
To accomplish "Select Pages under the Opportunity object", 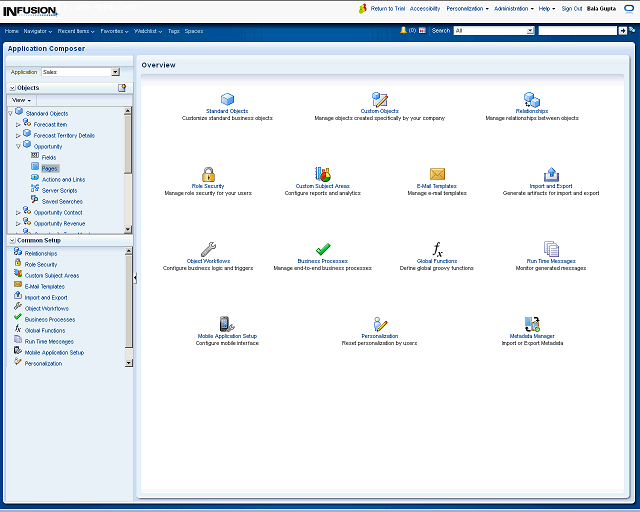I will [x=50, y=168].
